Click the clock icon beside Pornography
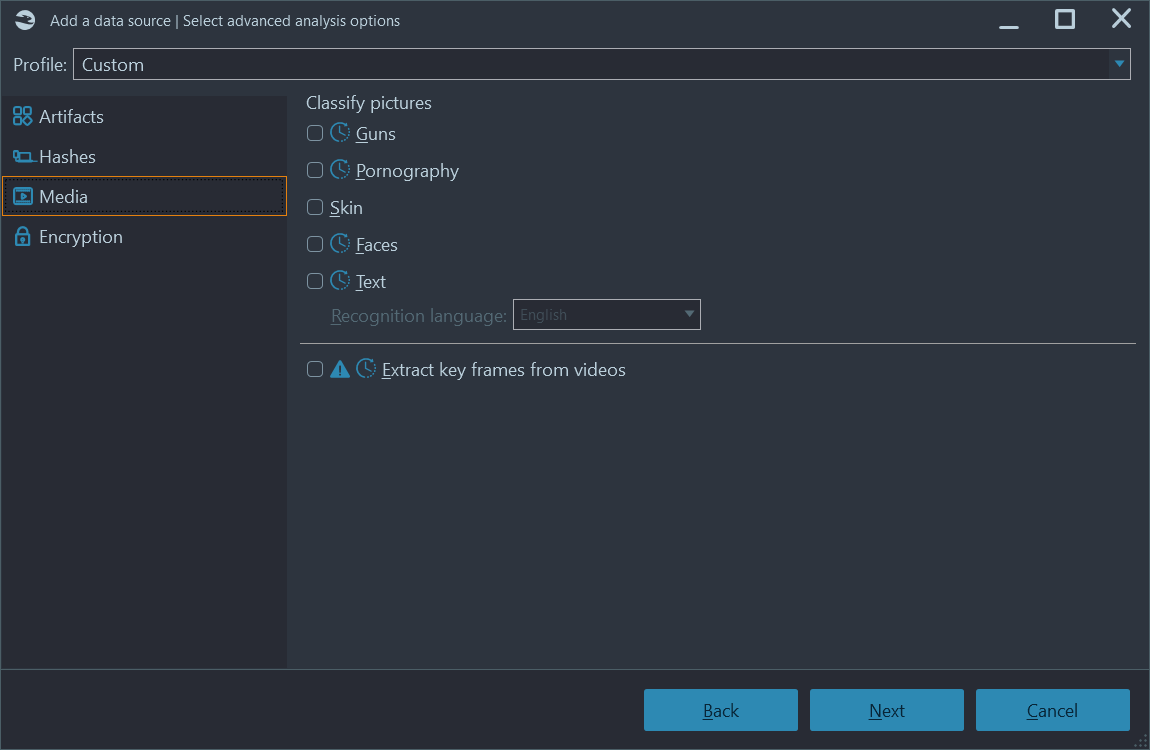1150x750 pixels. point(340,169)
